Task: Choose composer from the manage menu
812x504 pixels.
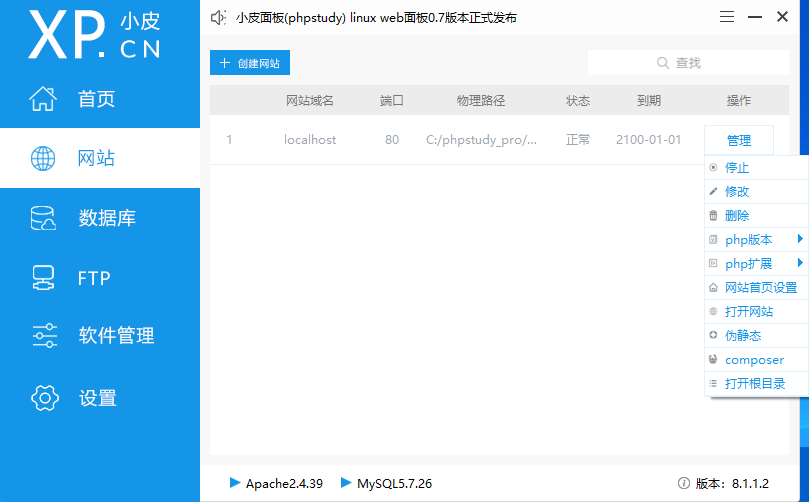Action: point(757,359)
